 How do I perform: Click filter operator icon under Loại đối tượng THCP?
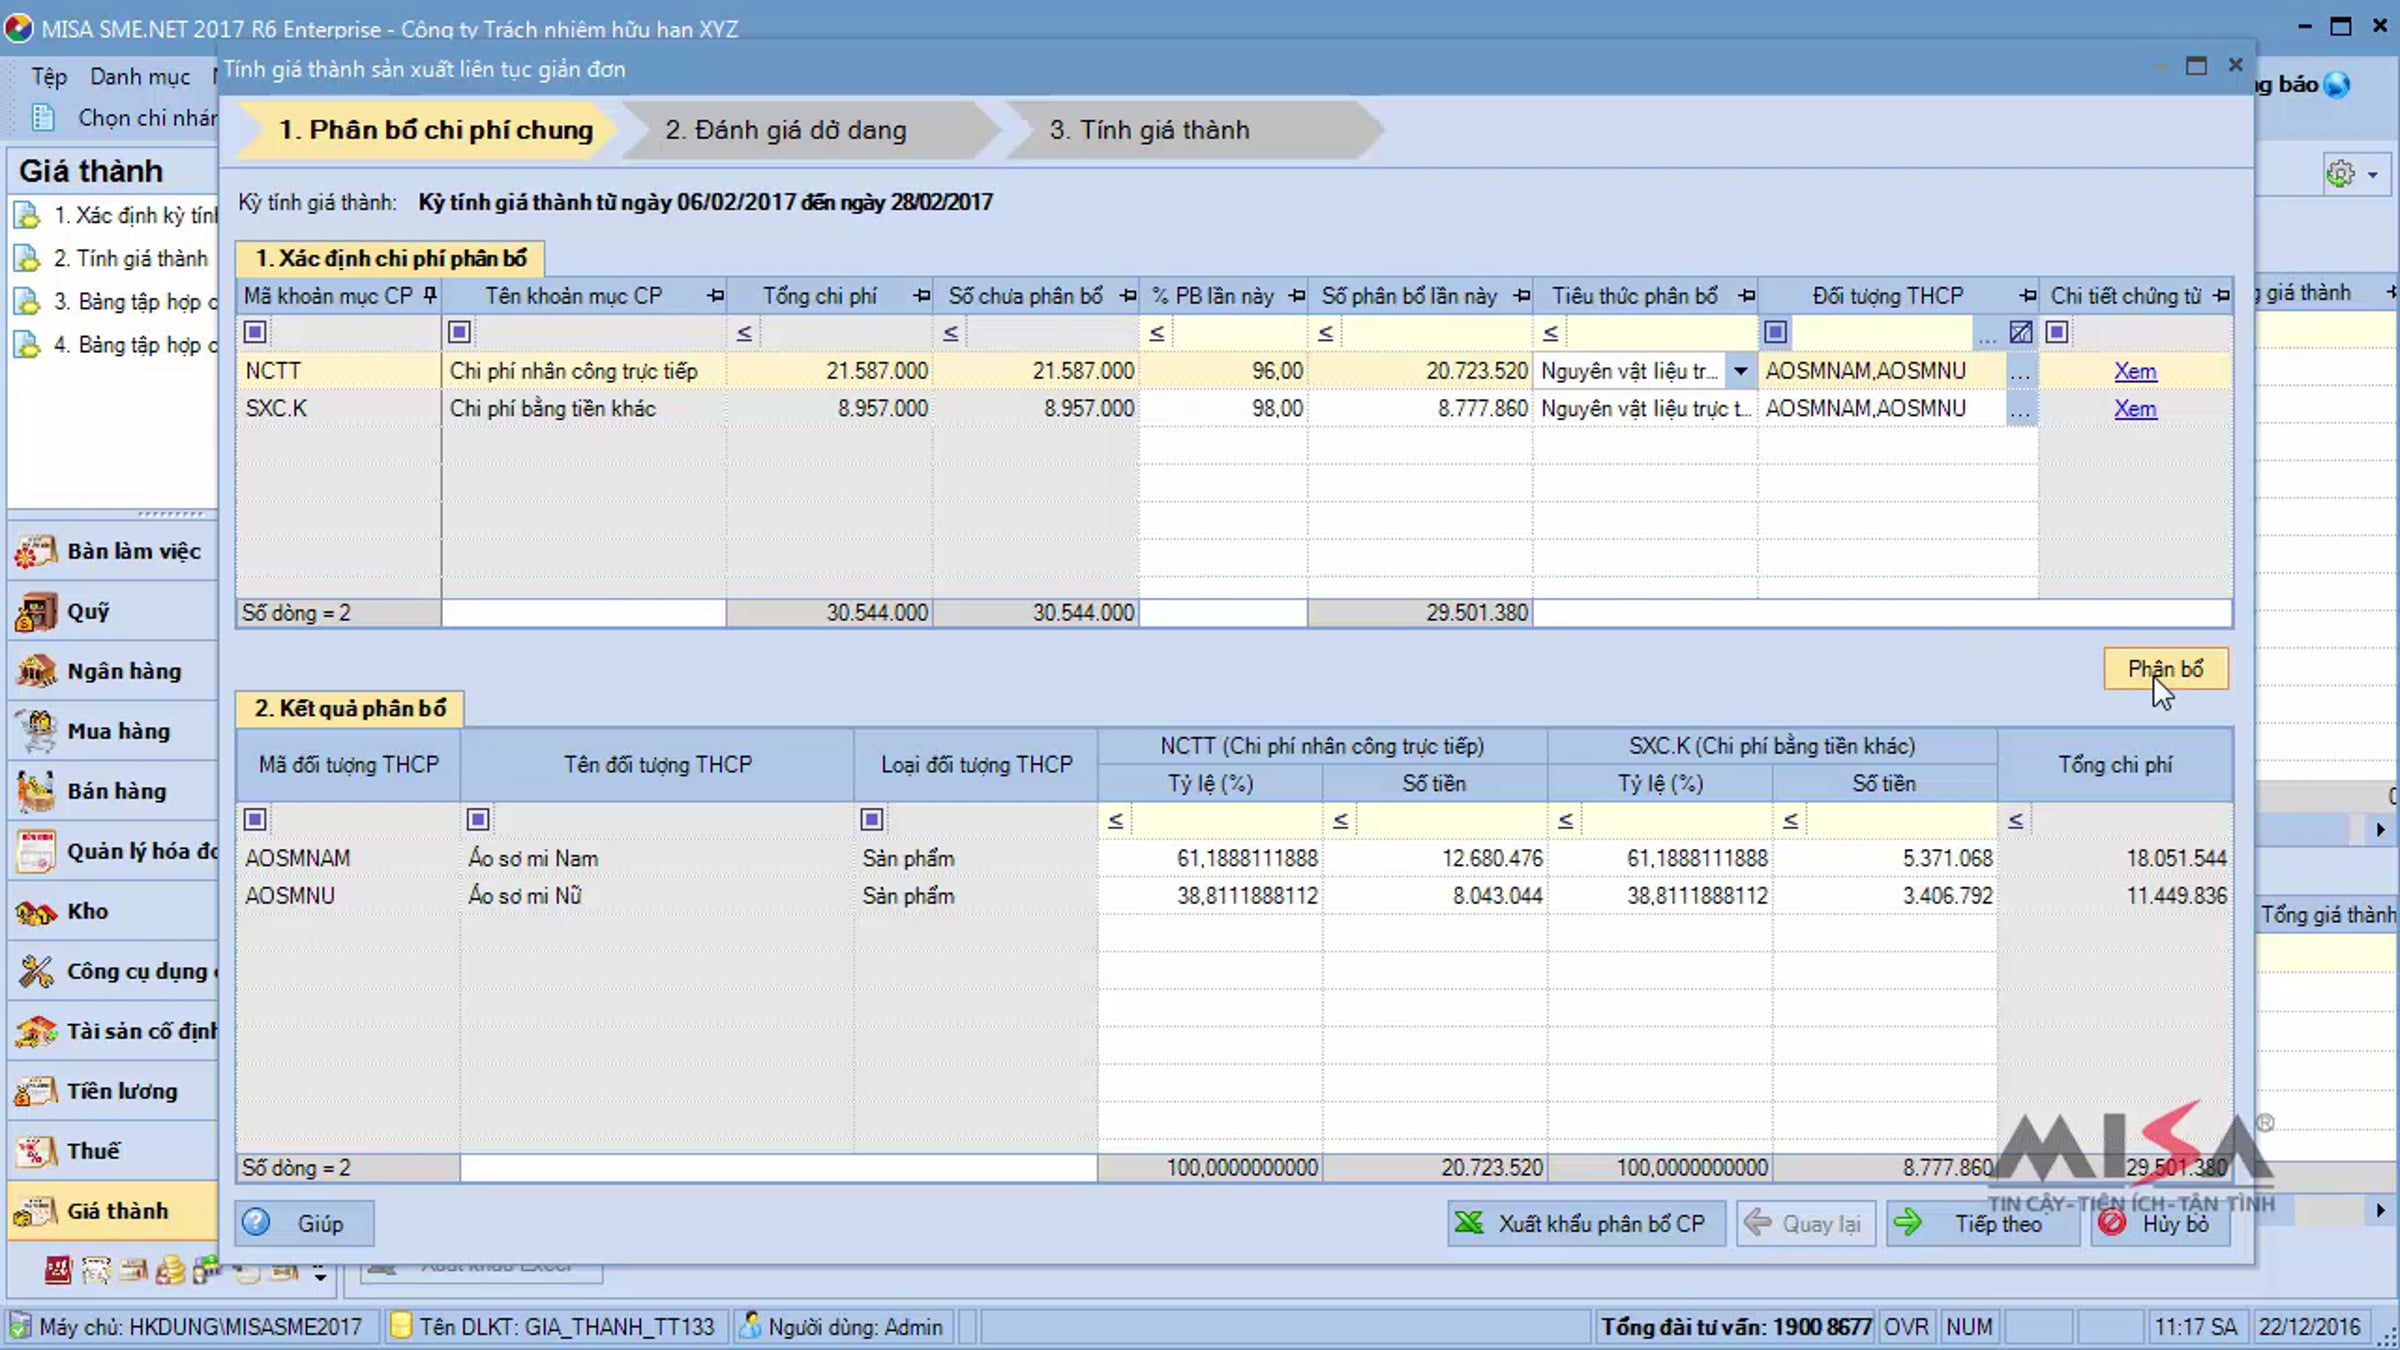coord(872,820)
